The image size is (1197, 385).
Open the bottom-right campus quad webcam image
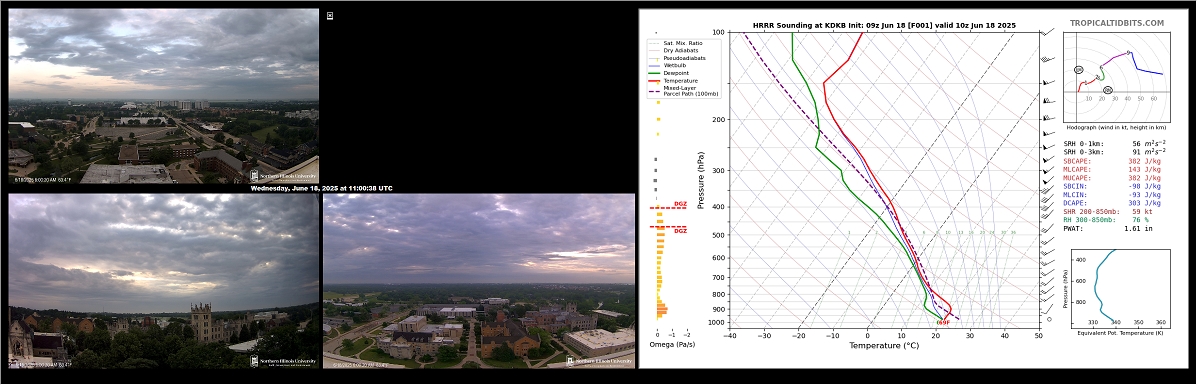click(x=479, y=281)
